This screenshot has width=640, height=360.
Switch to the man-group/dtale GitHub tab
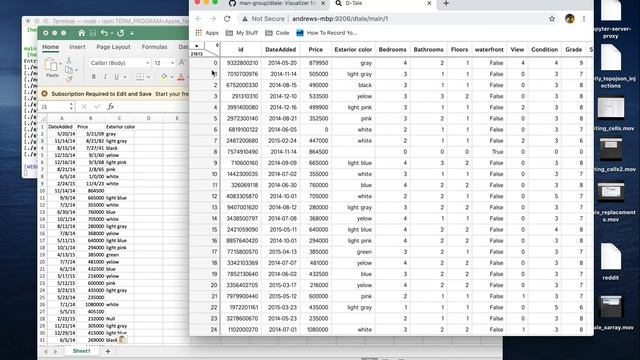pyautogui.click(x=276, y=3)
